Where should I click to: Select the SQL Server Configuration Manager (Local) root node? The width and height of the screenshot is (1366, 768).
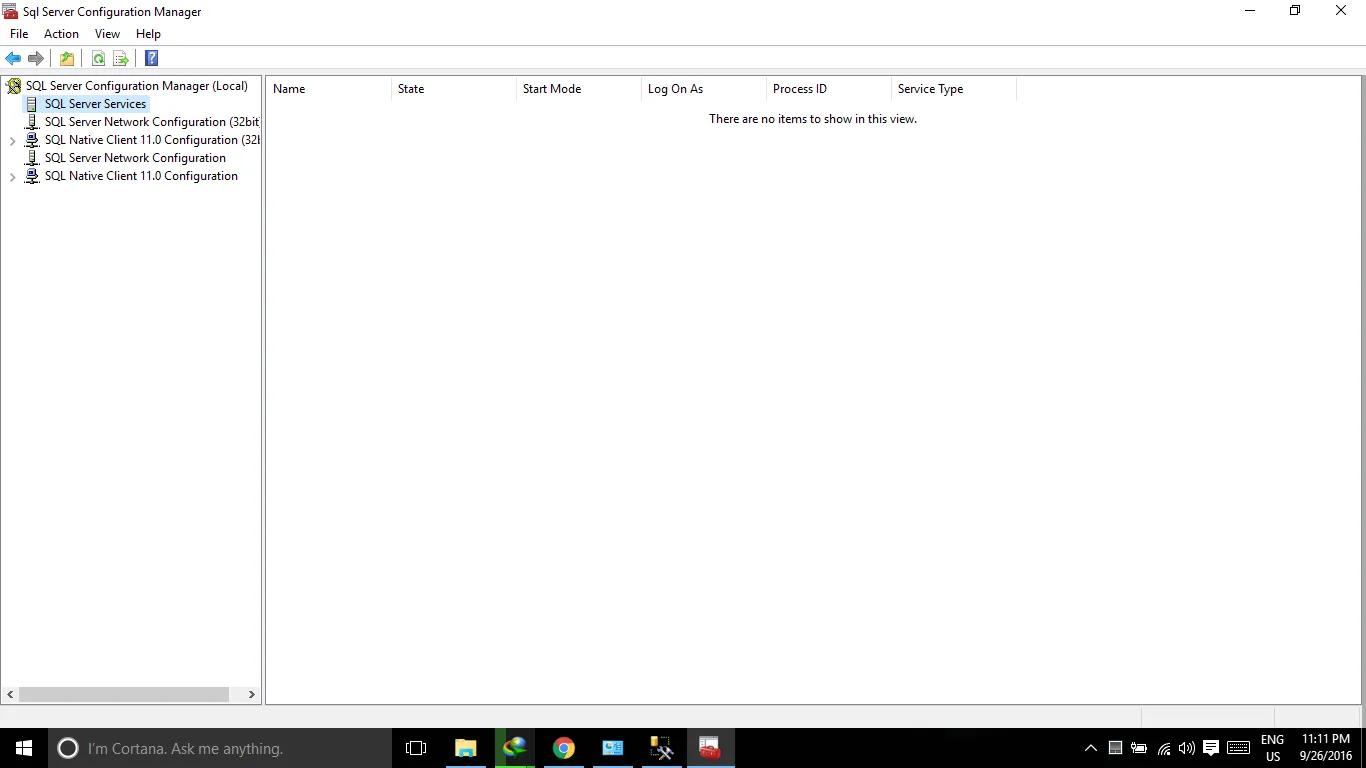click(137, 86)
